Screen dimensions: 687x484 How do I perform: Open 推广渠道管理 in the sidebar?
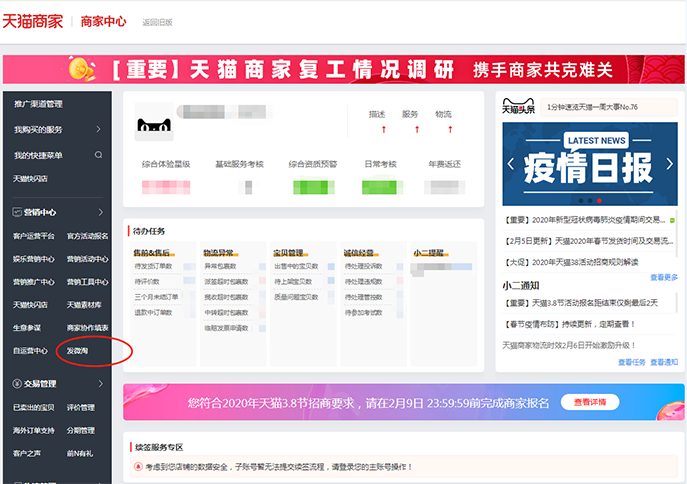(38, 104)
